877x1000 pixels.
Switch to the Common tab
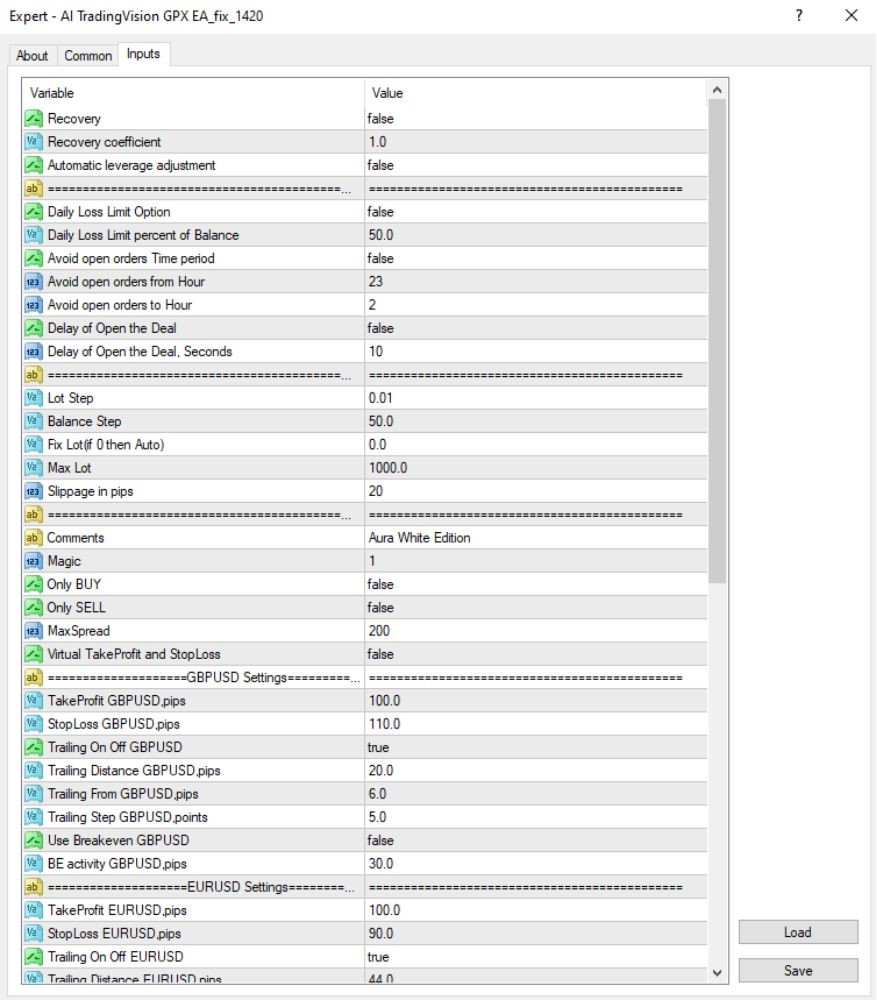coord(88,55)
